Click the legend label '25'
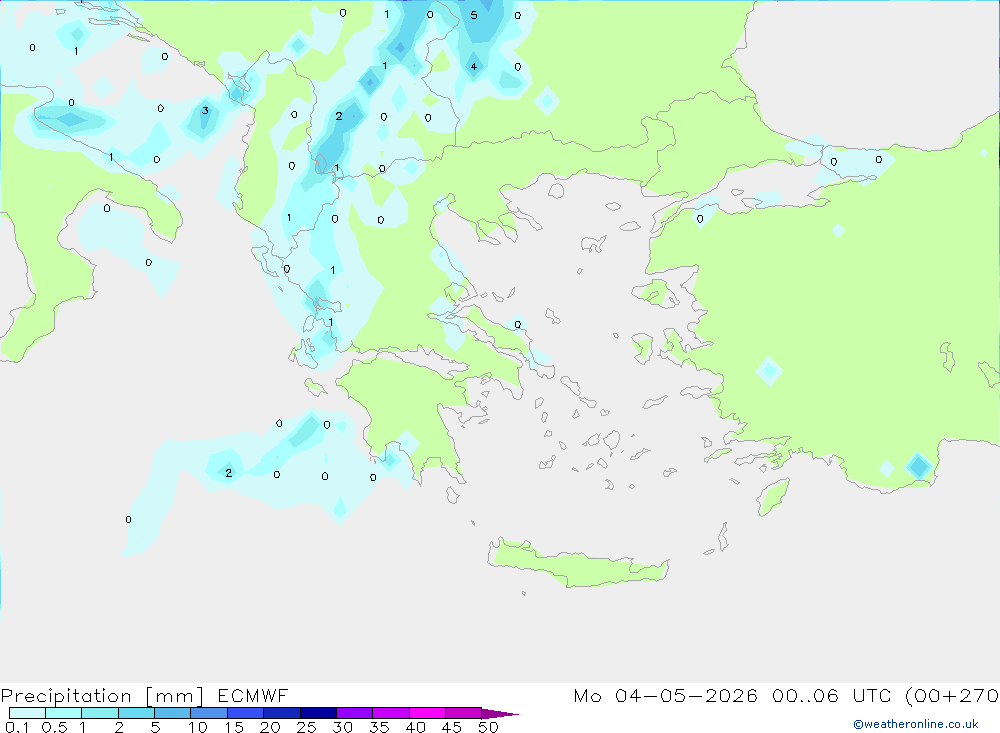The image size is (1000, 733). [x=306, y=727]
